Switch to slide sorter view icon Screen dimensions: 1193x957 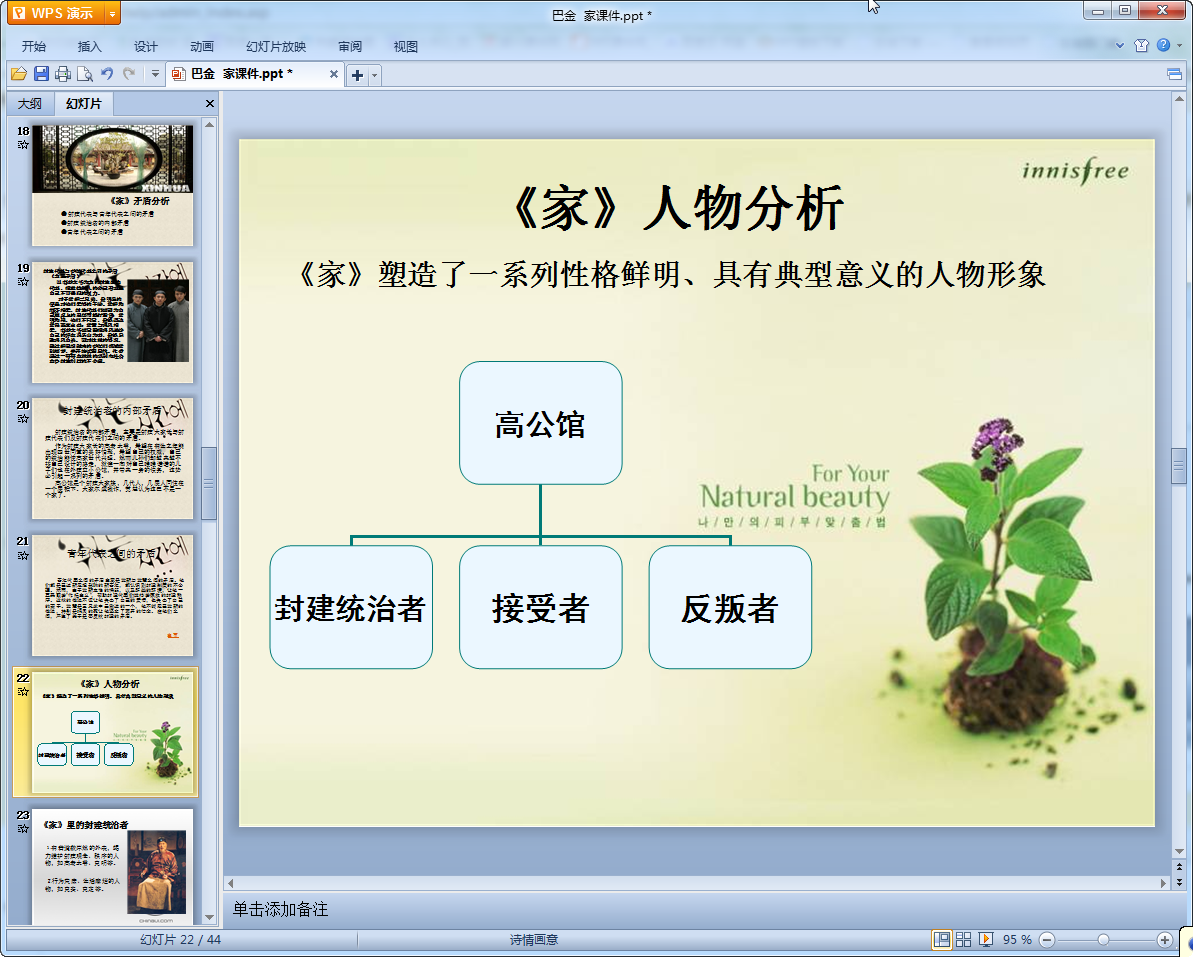tap(963, 940)
